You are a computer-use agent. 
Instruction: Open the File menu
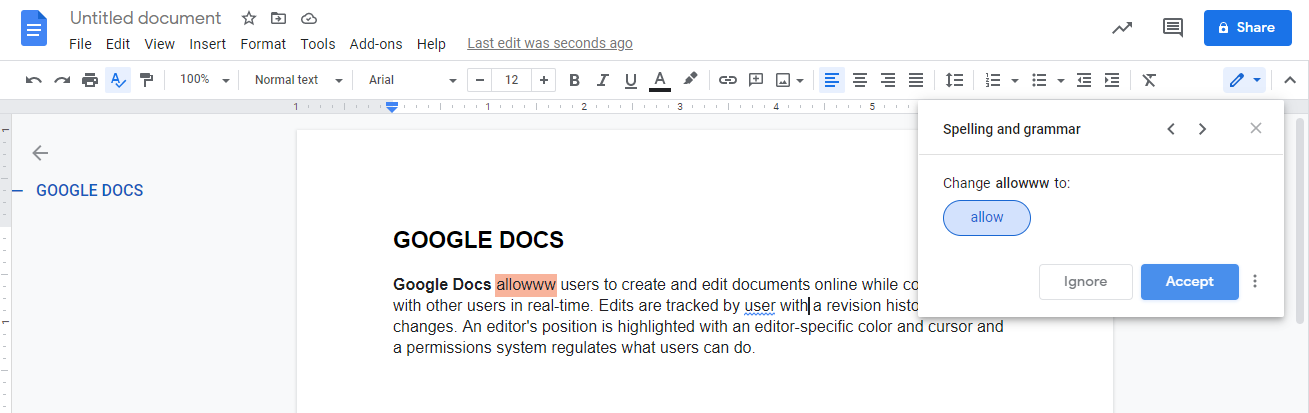(x=80, y=44)
